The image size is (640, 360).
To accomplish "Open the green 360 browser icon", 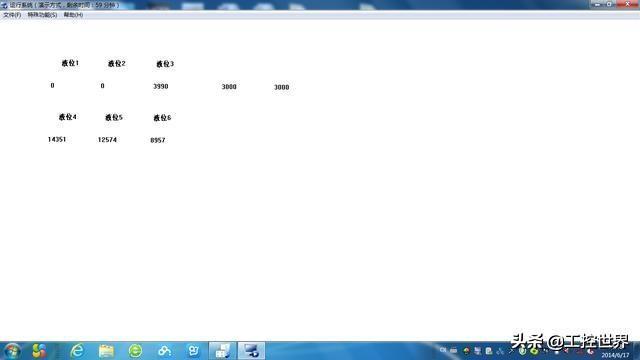I will click(x=136, y=351).
